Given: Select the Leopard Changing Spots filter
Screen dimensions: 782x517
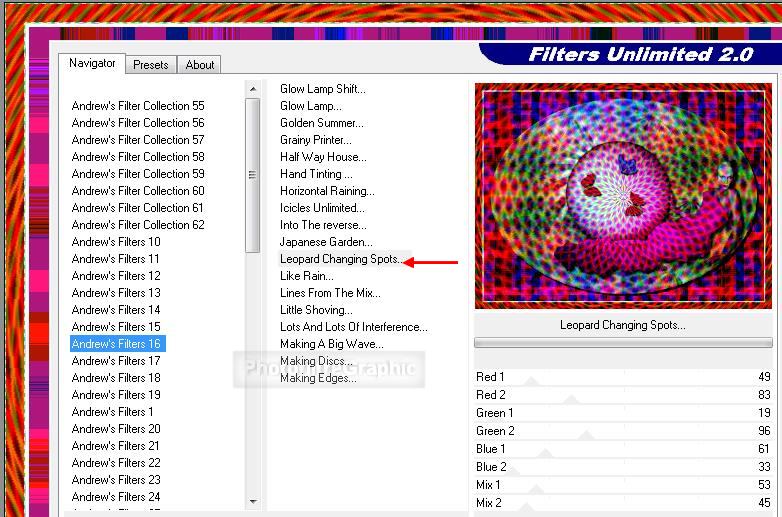Looking at the screenshot, I should (340, 259).
